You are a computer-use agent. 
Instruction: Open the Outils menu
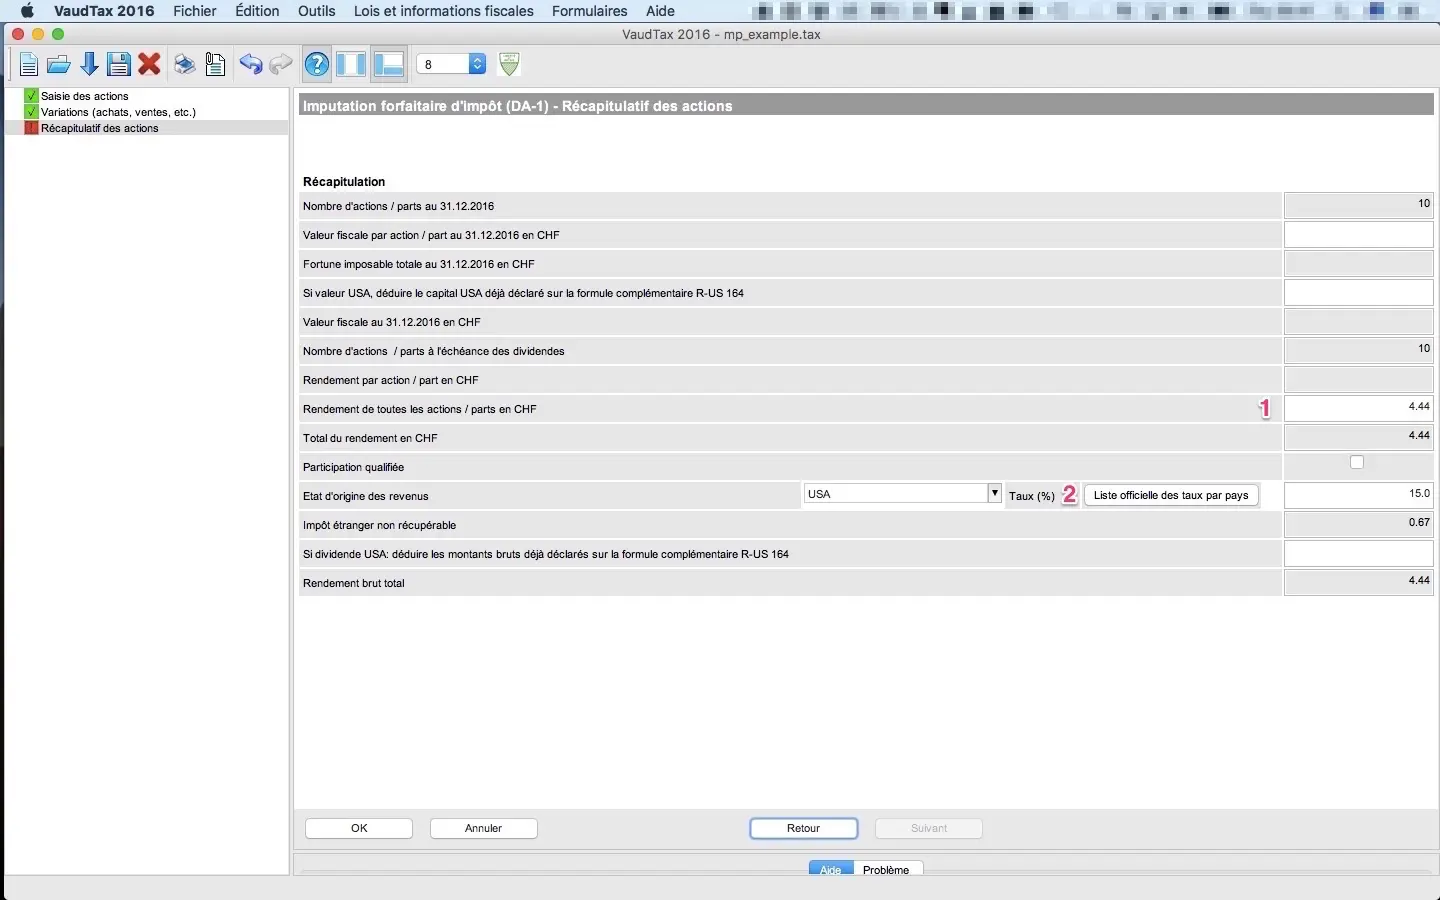317,11
